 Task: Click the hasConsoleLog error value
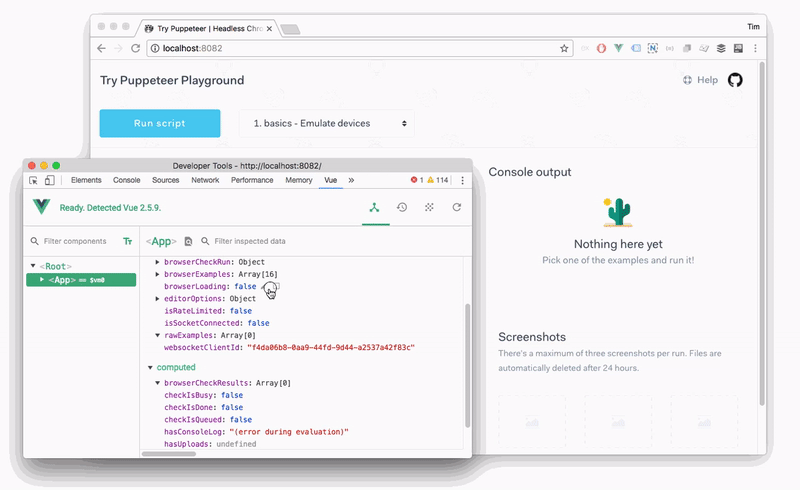click(289, 432)
